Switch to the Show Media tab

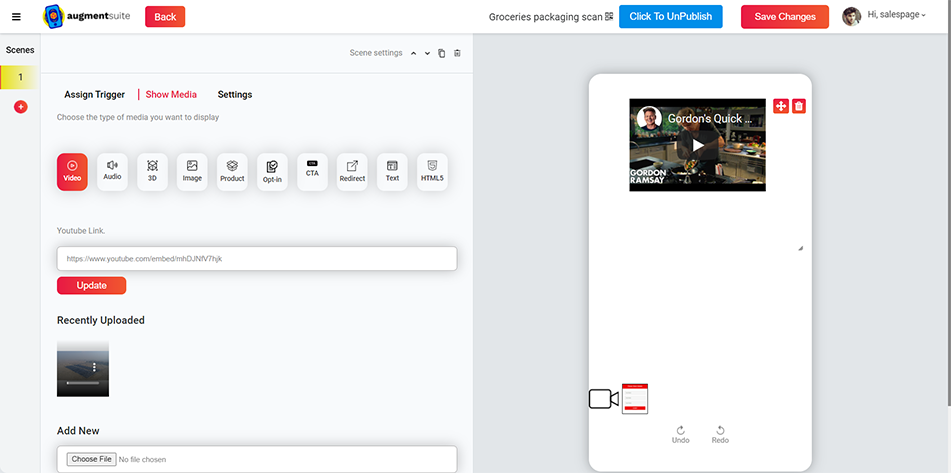(171, 95)
